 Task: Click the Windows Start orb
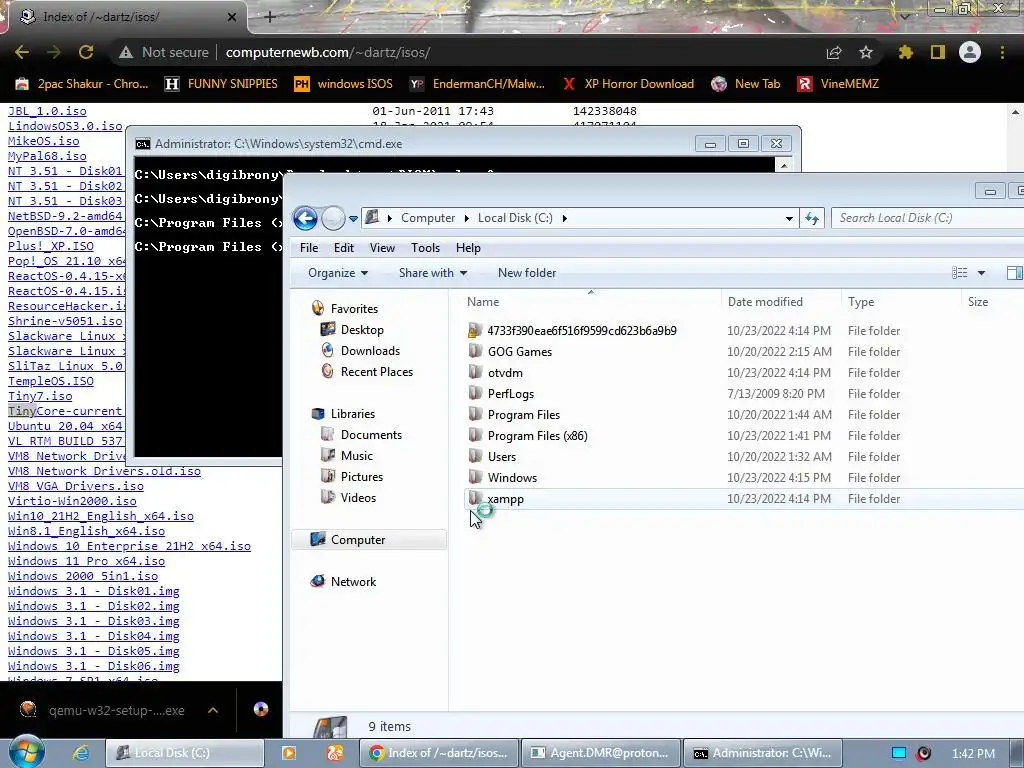coord(26,752)
